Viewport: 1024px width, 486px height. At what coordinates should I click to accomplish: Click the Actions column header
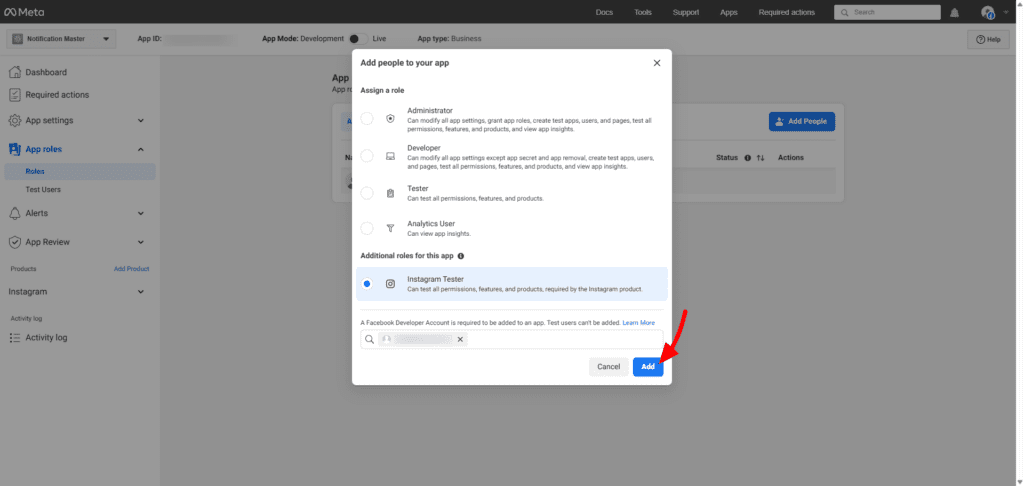791,157
